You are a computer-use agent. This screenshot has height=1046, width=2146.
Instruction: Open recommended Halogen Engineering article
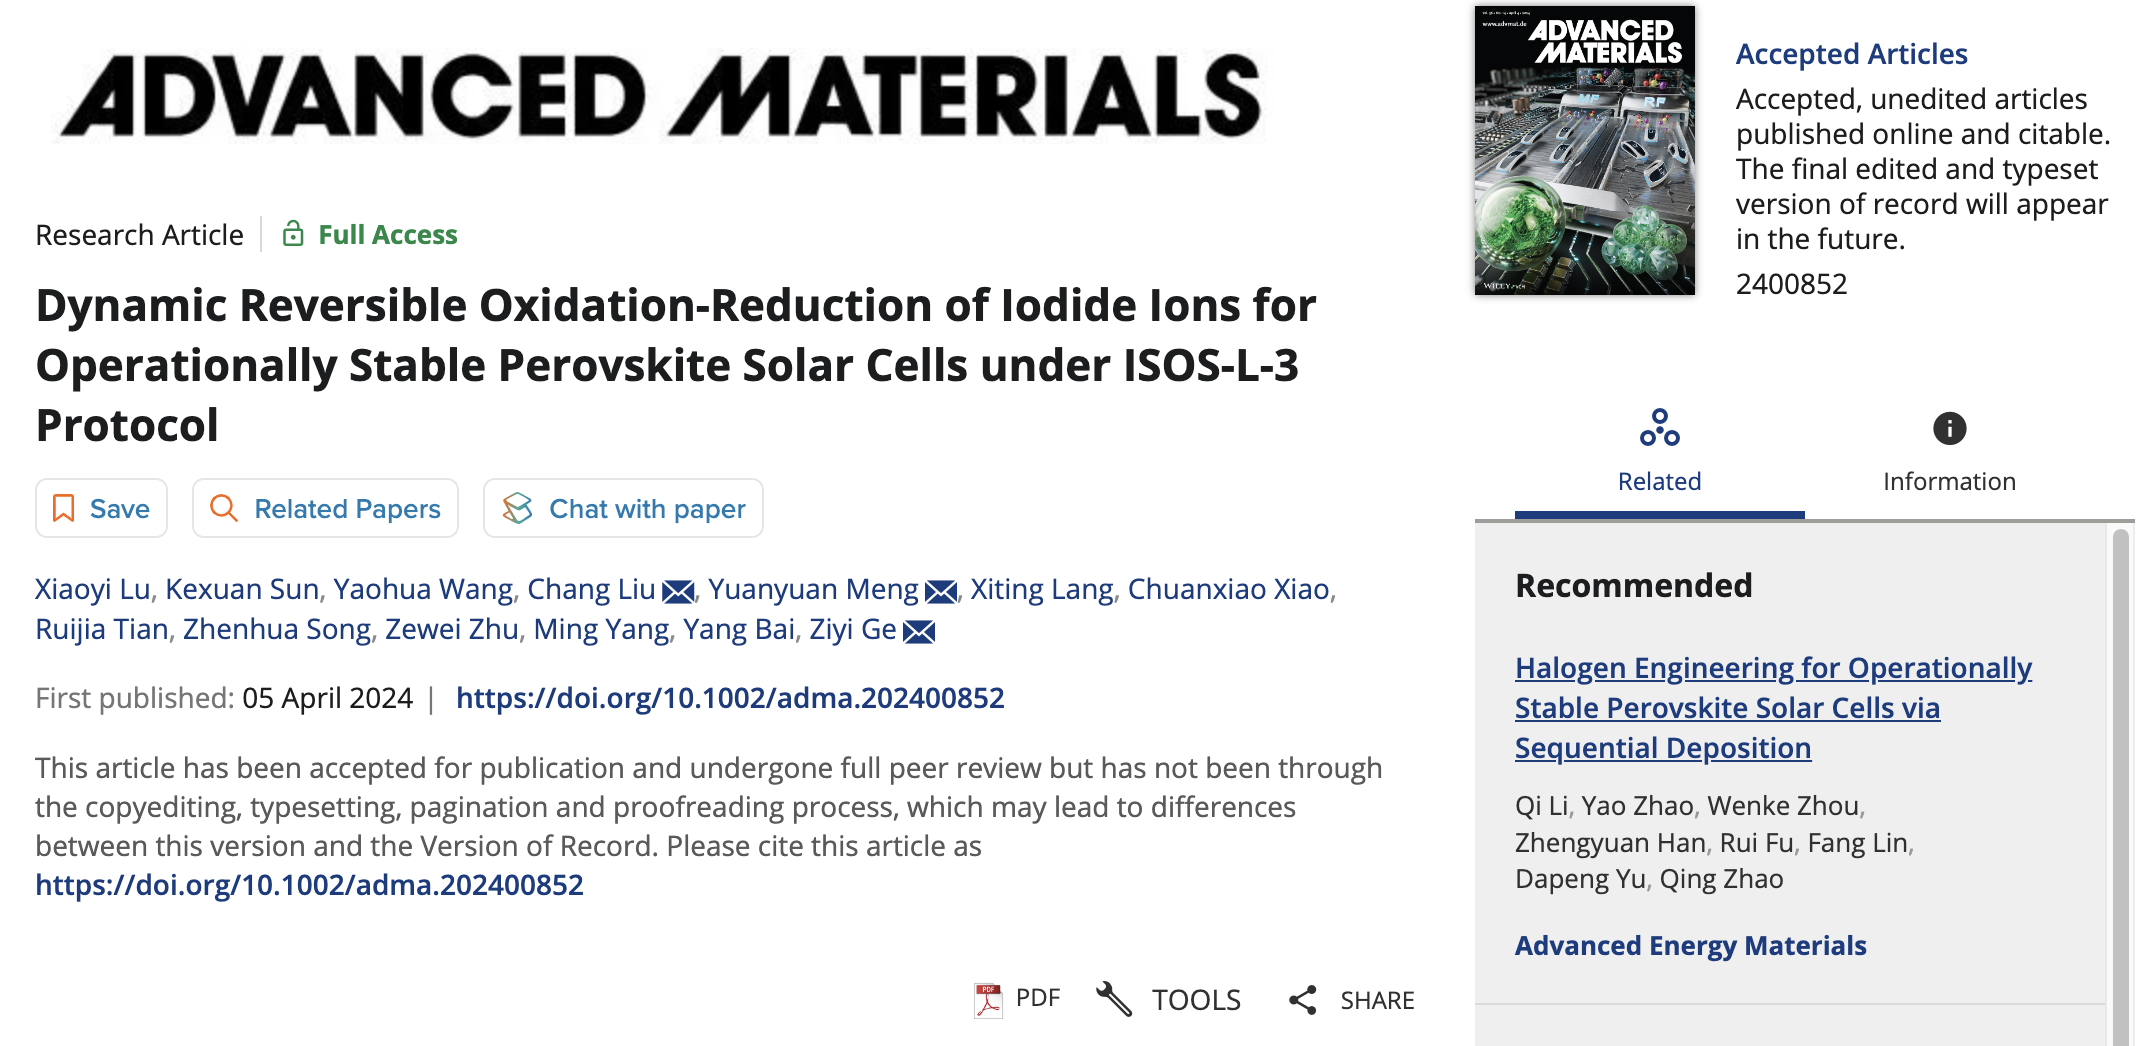point(1773,708)
